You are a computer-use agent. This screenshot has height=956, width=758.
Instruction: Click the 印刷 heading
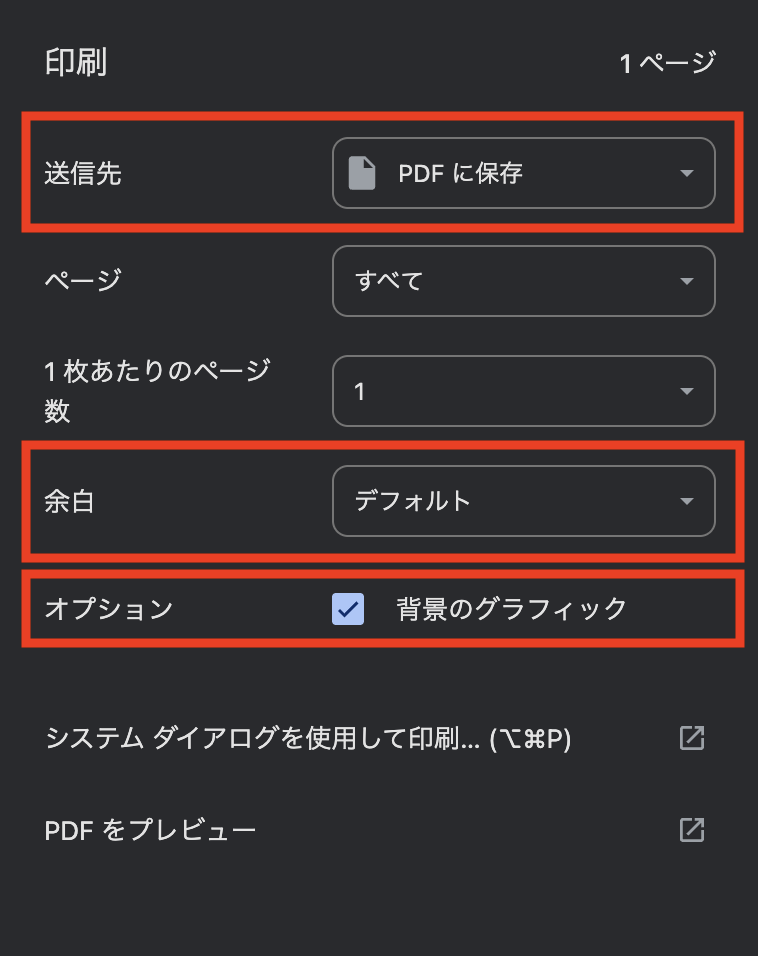[76, 62]
